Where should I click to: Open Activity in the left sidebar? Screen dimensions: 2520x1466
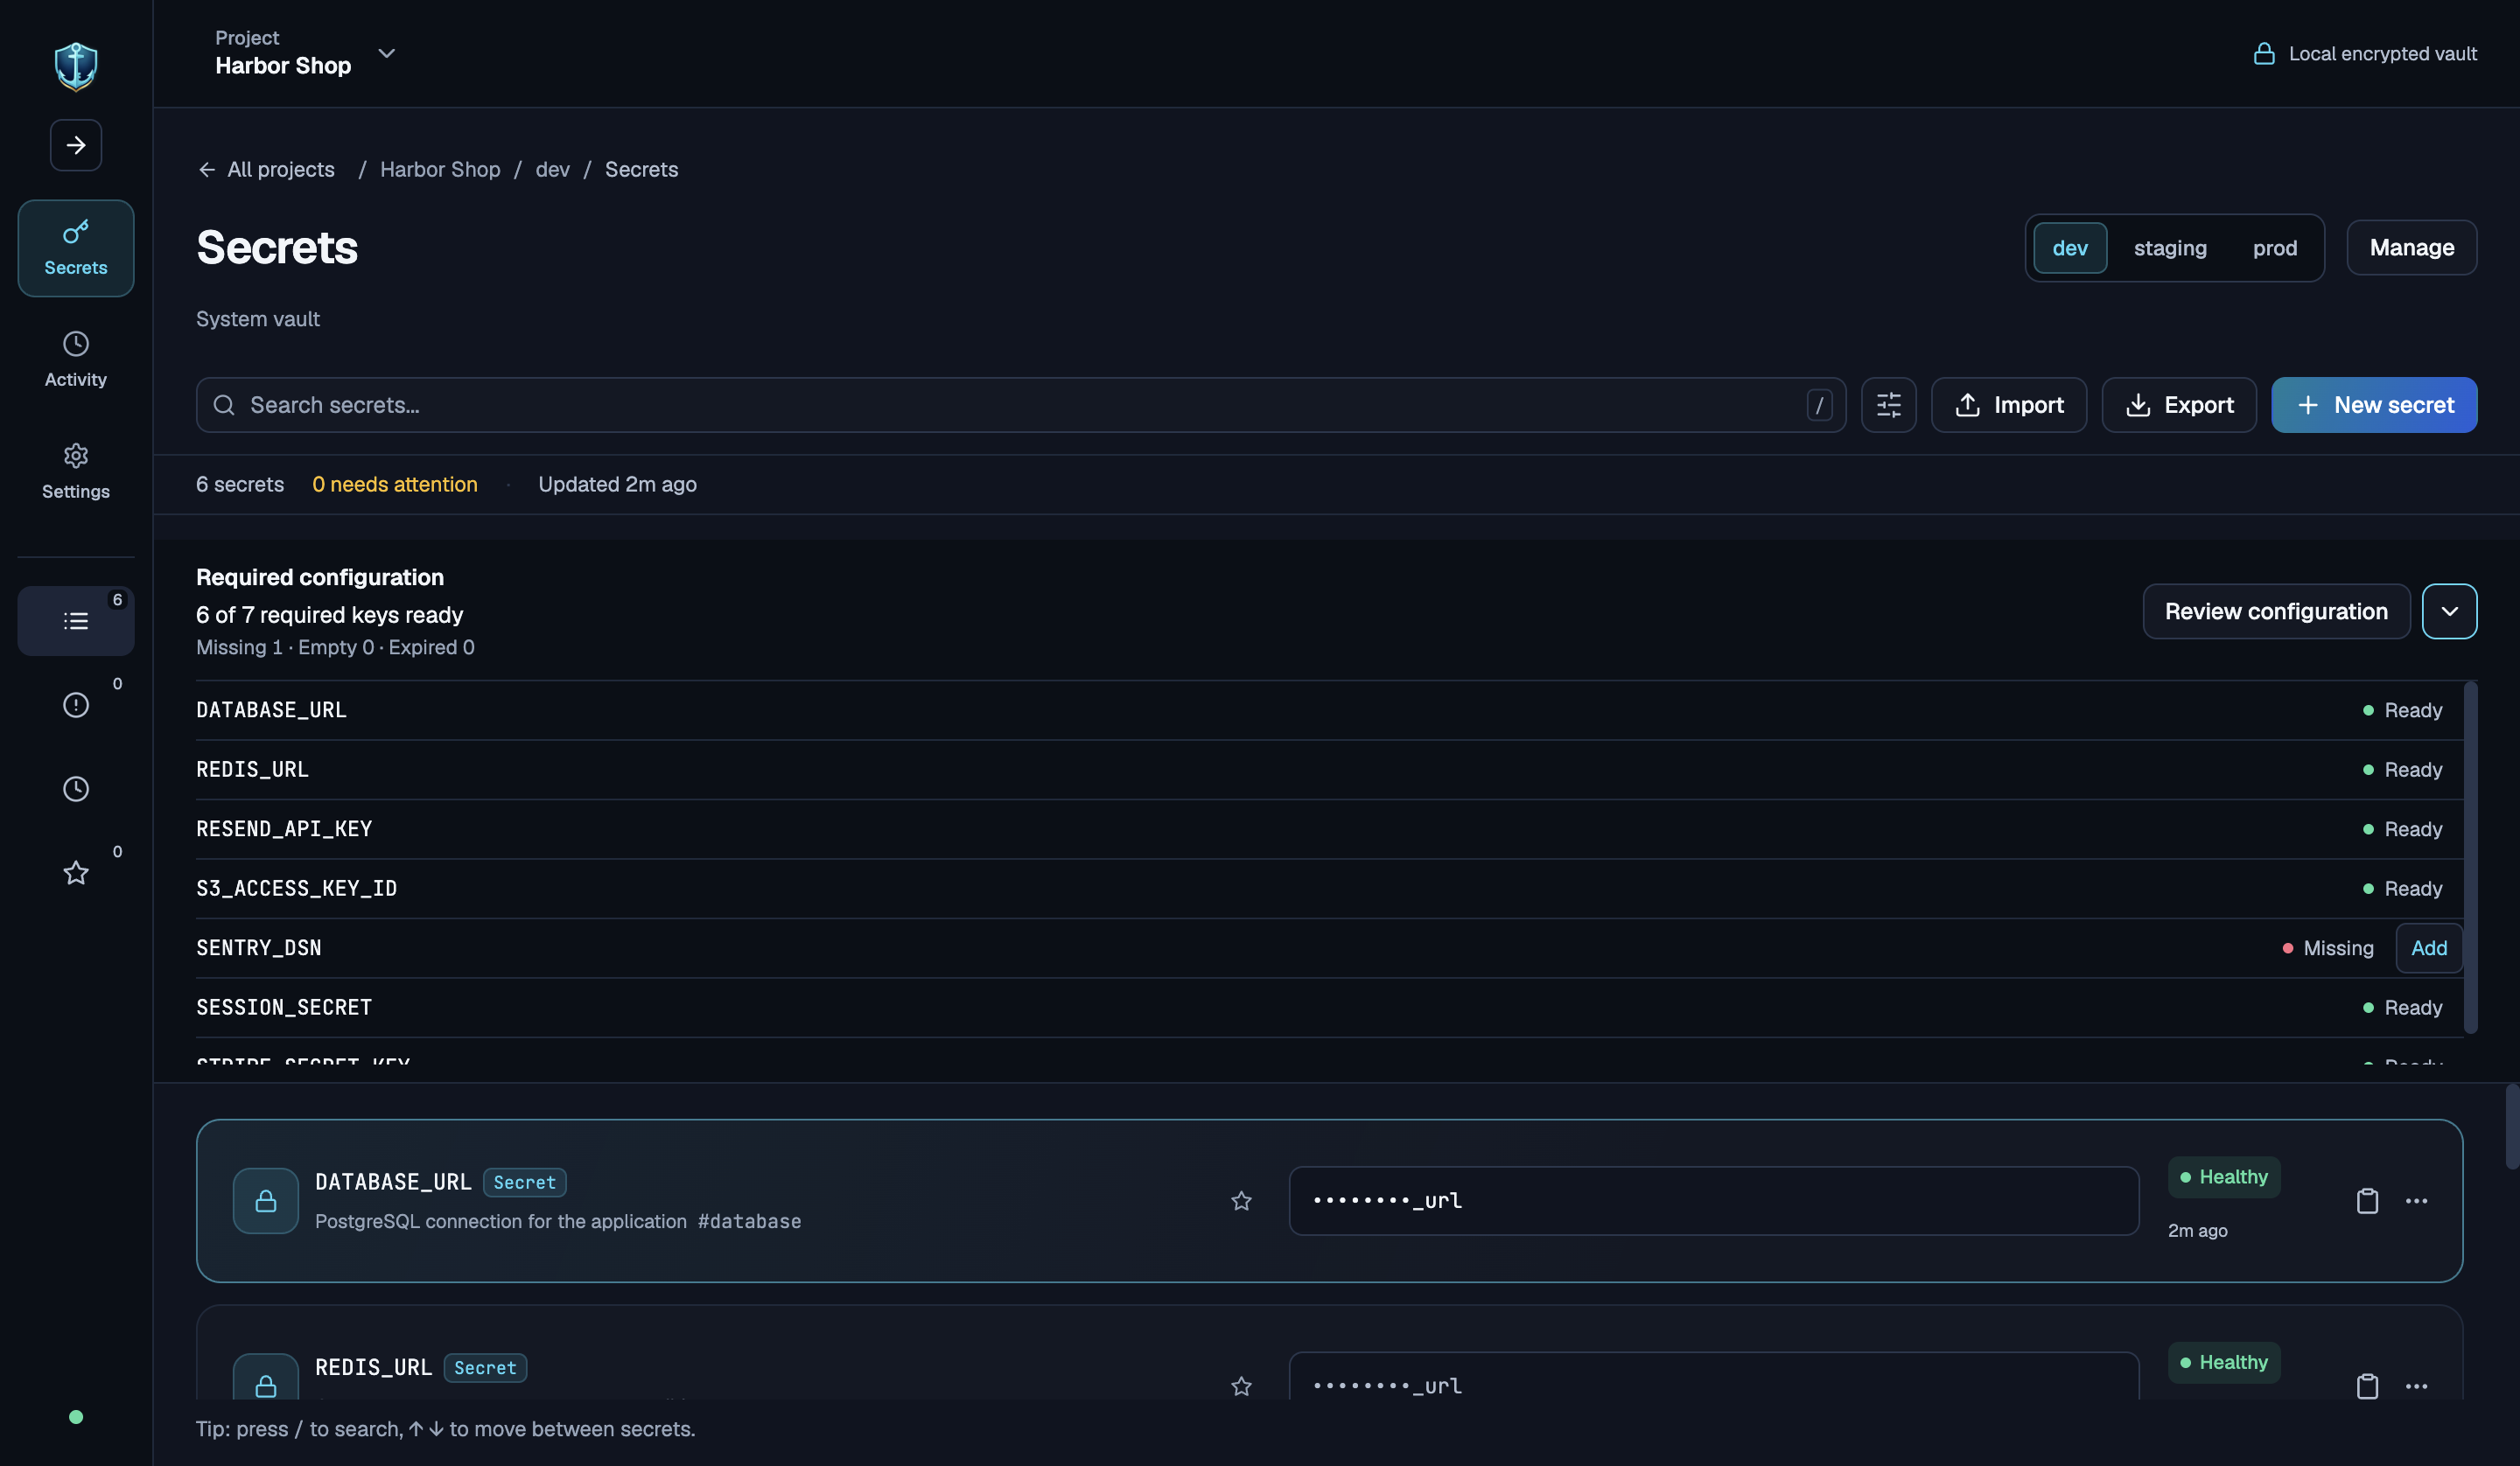(x=76, y=359)
